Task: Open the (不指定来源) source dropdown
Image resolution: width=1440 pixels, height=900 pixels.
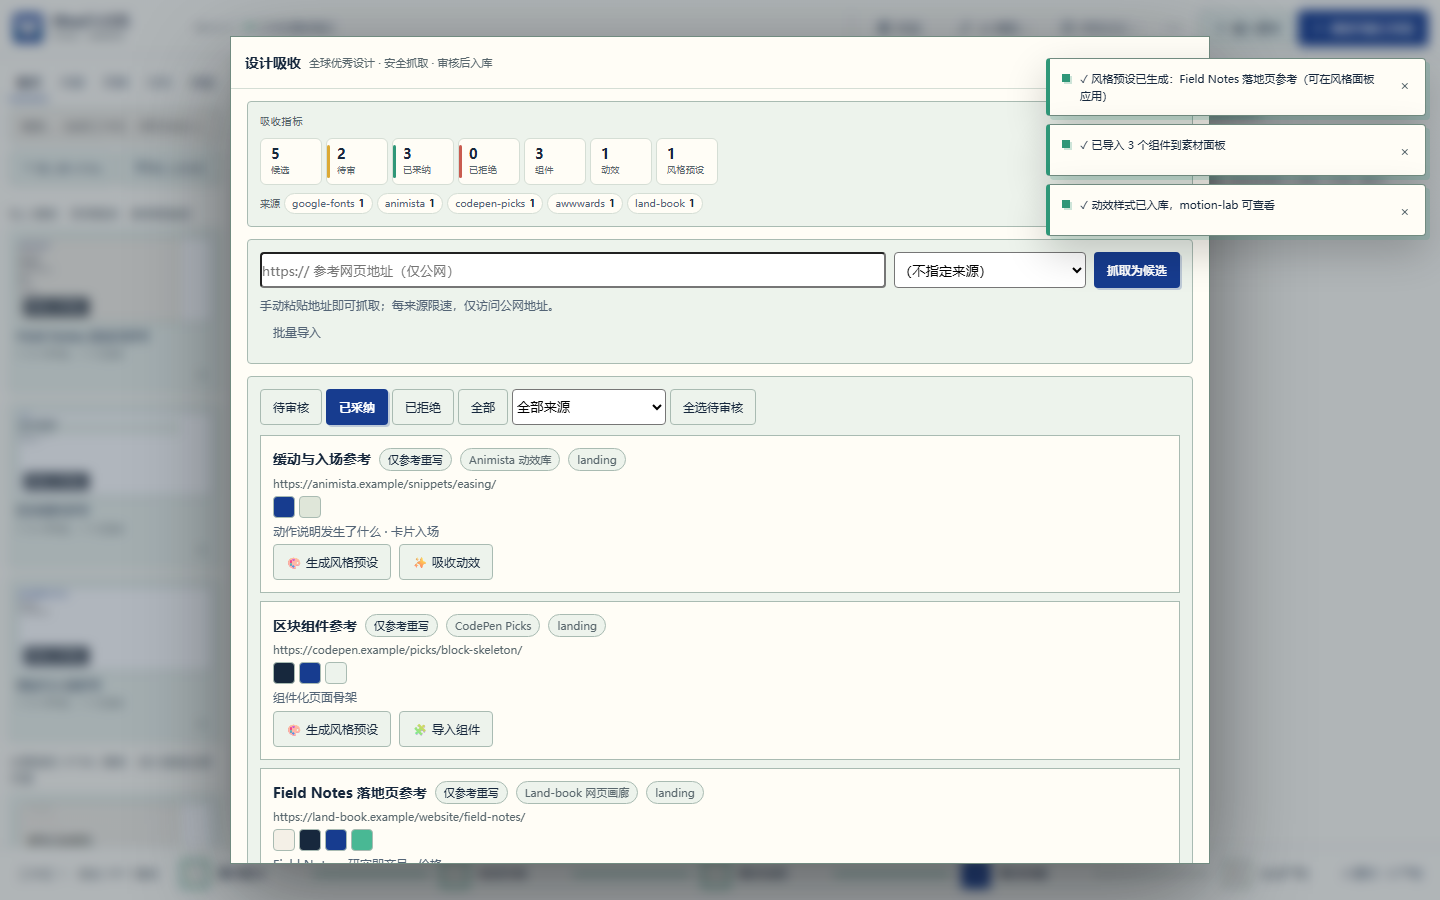Action: coord(990,270)
